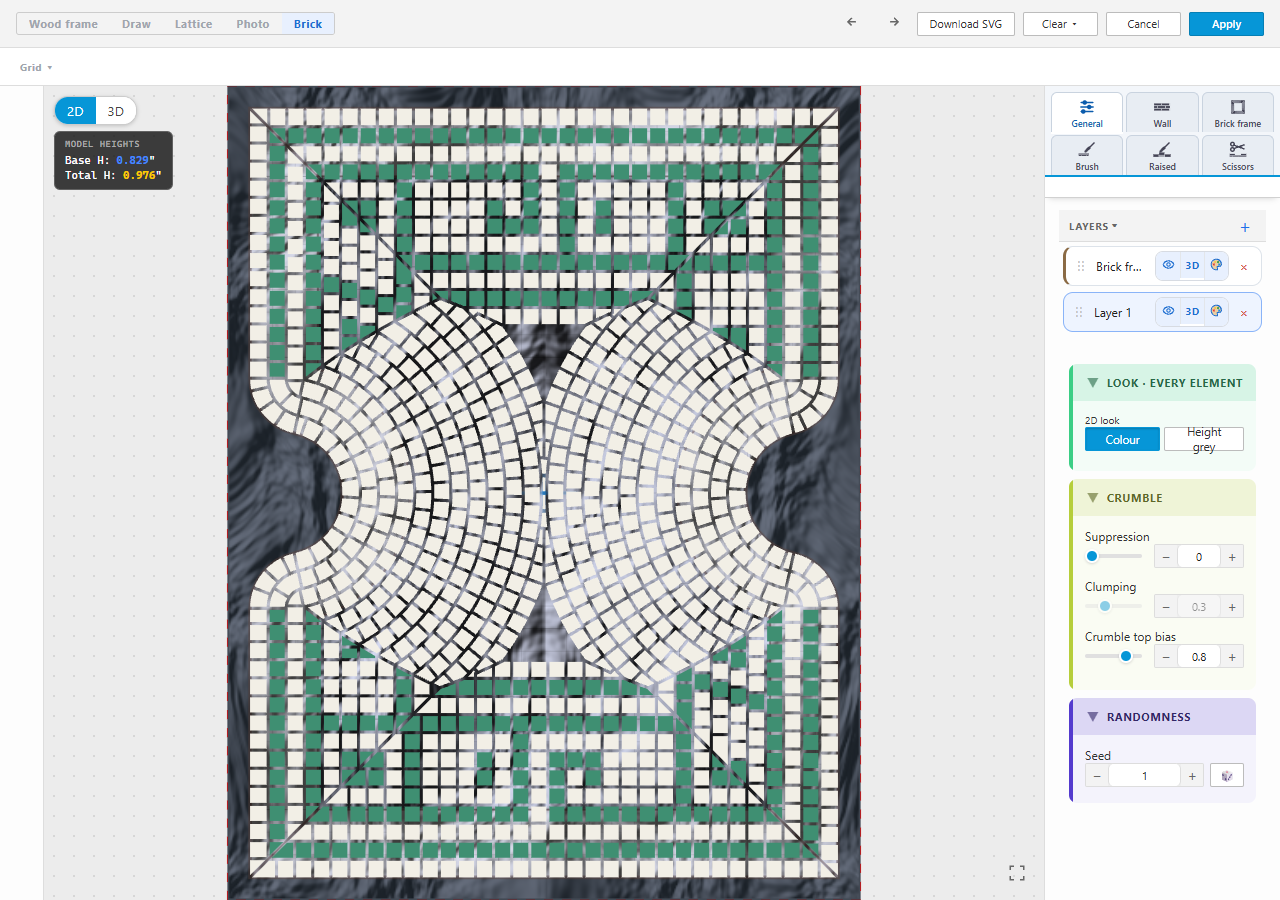Screen dimensions: 1280x900
Task: Delete Layer 1
Action: (1244, 313)
